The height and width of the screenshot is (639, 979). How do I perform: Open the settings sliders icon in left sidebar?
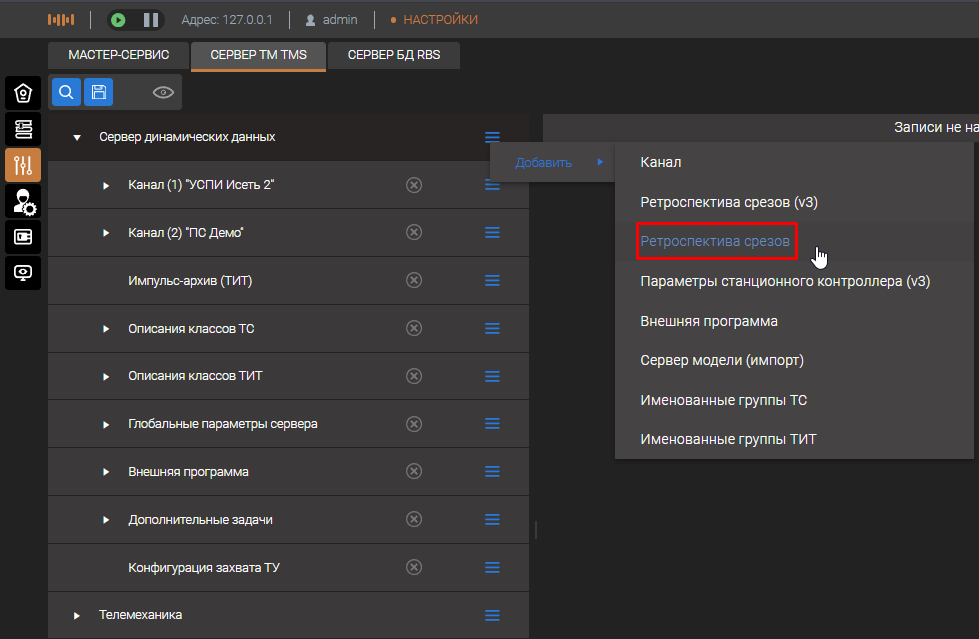23,165
